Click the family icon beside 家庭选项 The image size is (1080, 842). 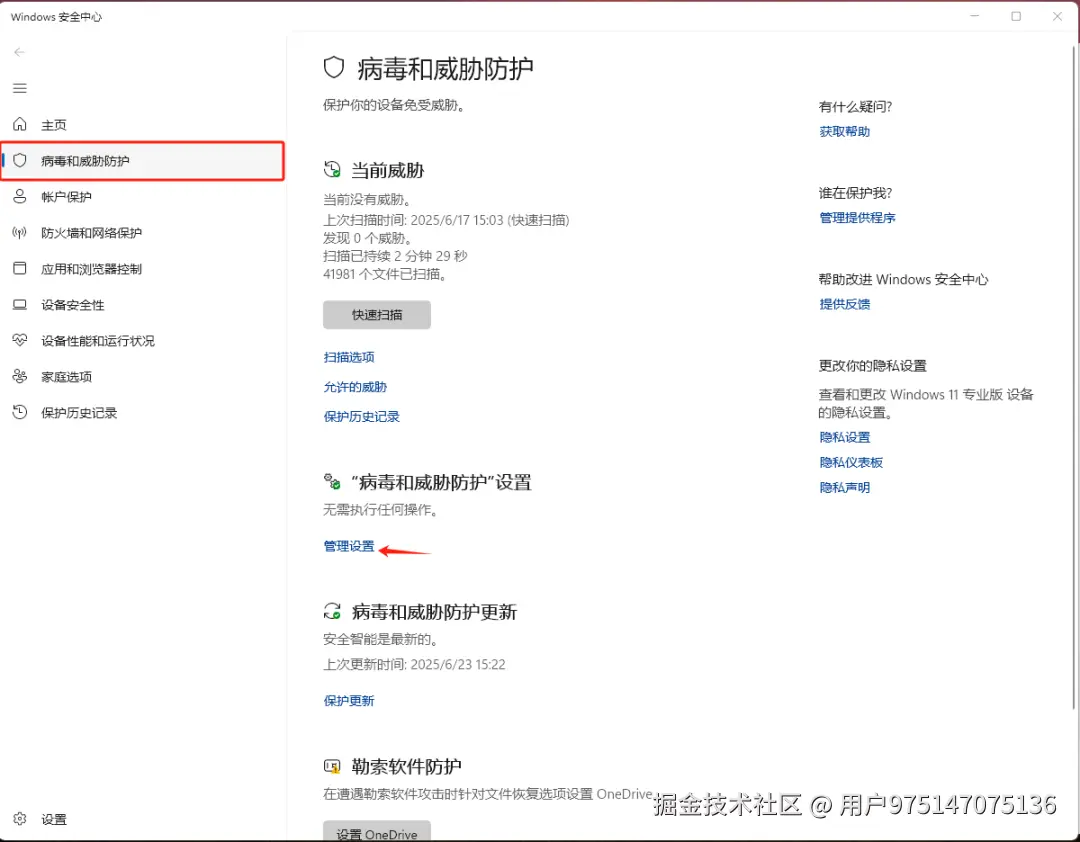[20, 376]
